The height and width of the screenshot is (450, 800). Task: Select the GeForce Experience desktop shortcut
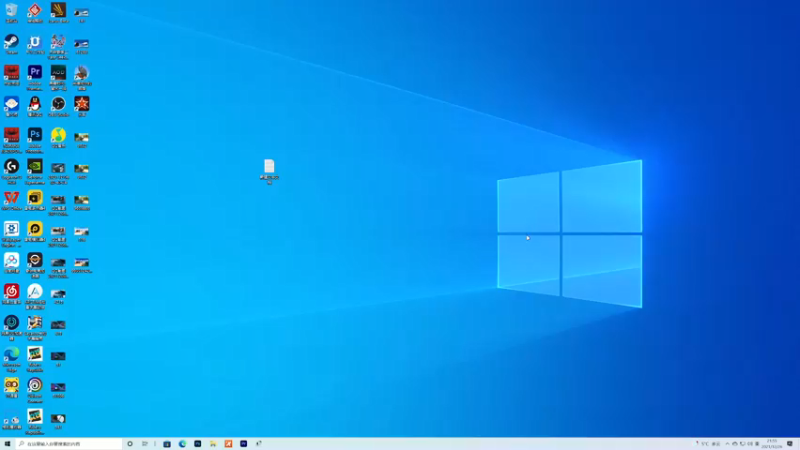[35, 172]
